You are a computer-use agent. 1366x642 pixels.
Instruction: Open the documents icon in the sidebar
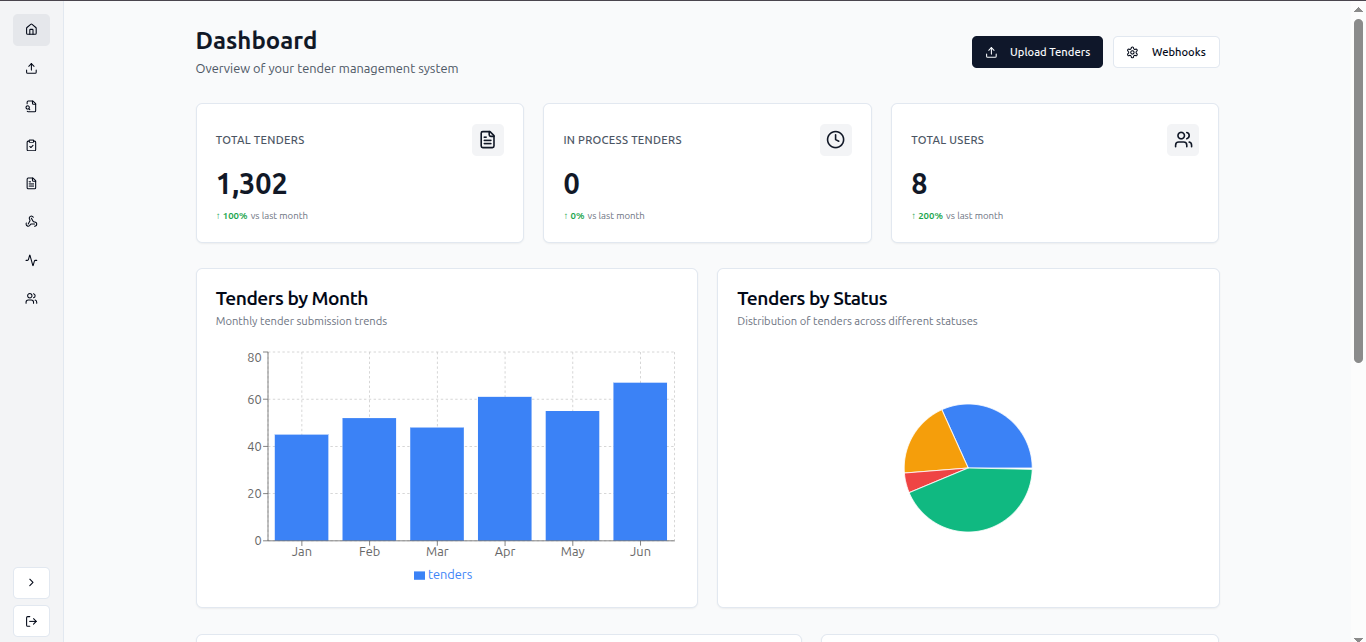point(31,183)
